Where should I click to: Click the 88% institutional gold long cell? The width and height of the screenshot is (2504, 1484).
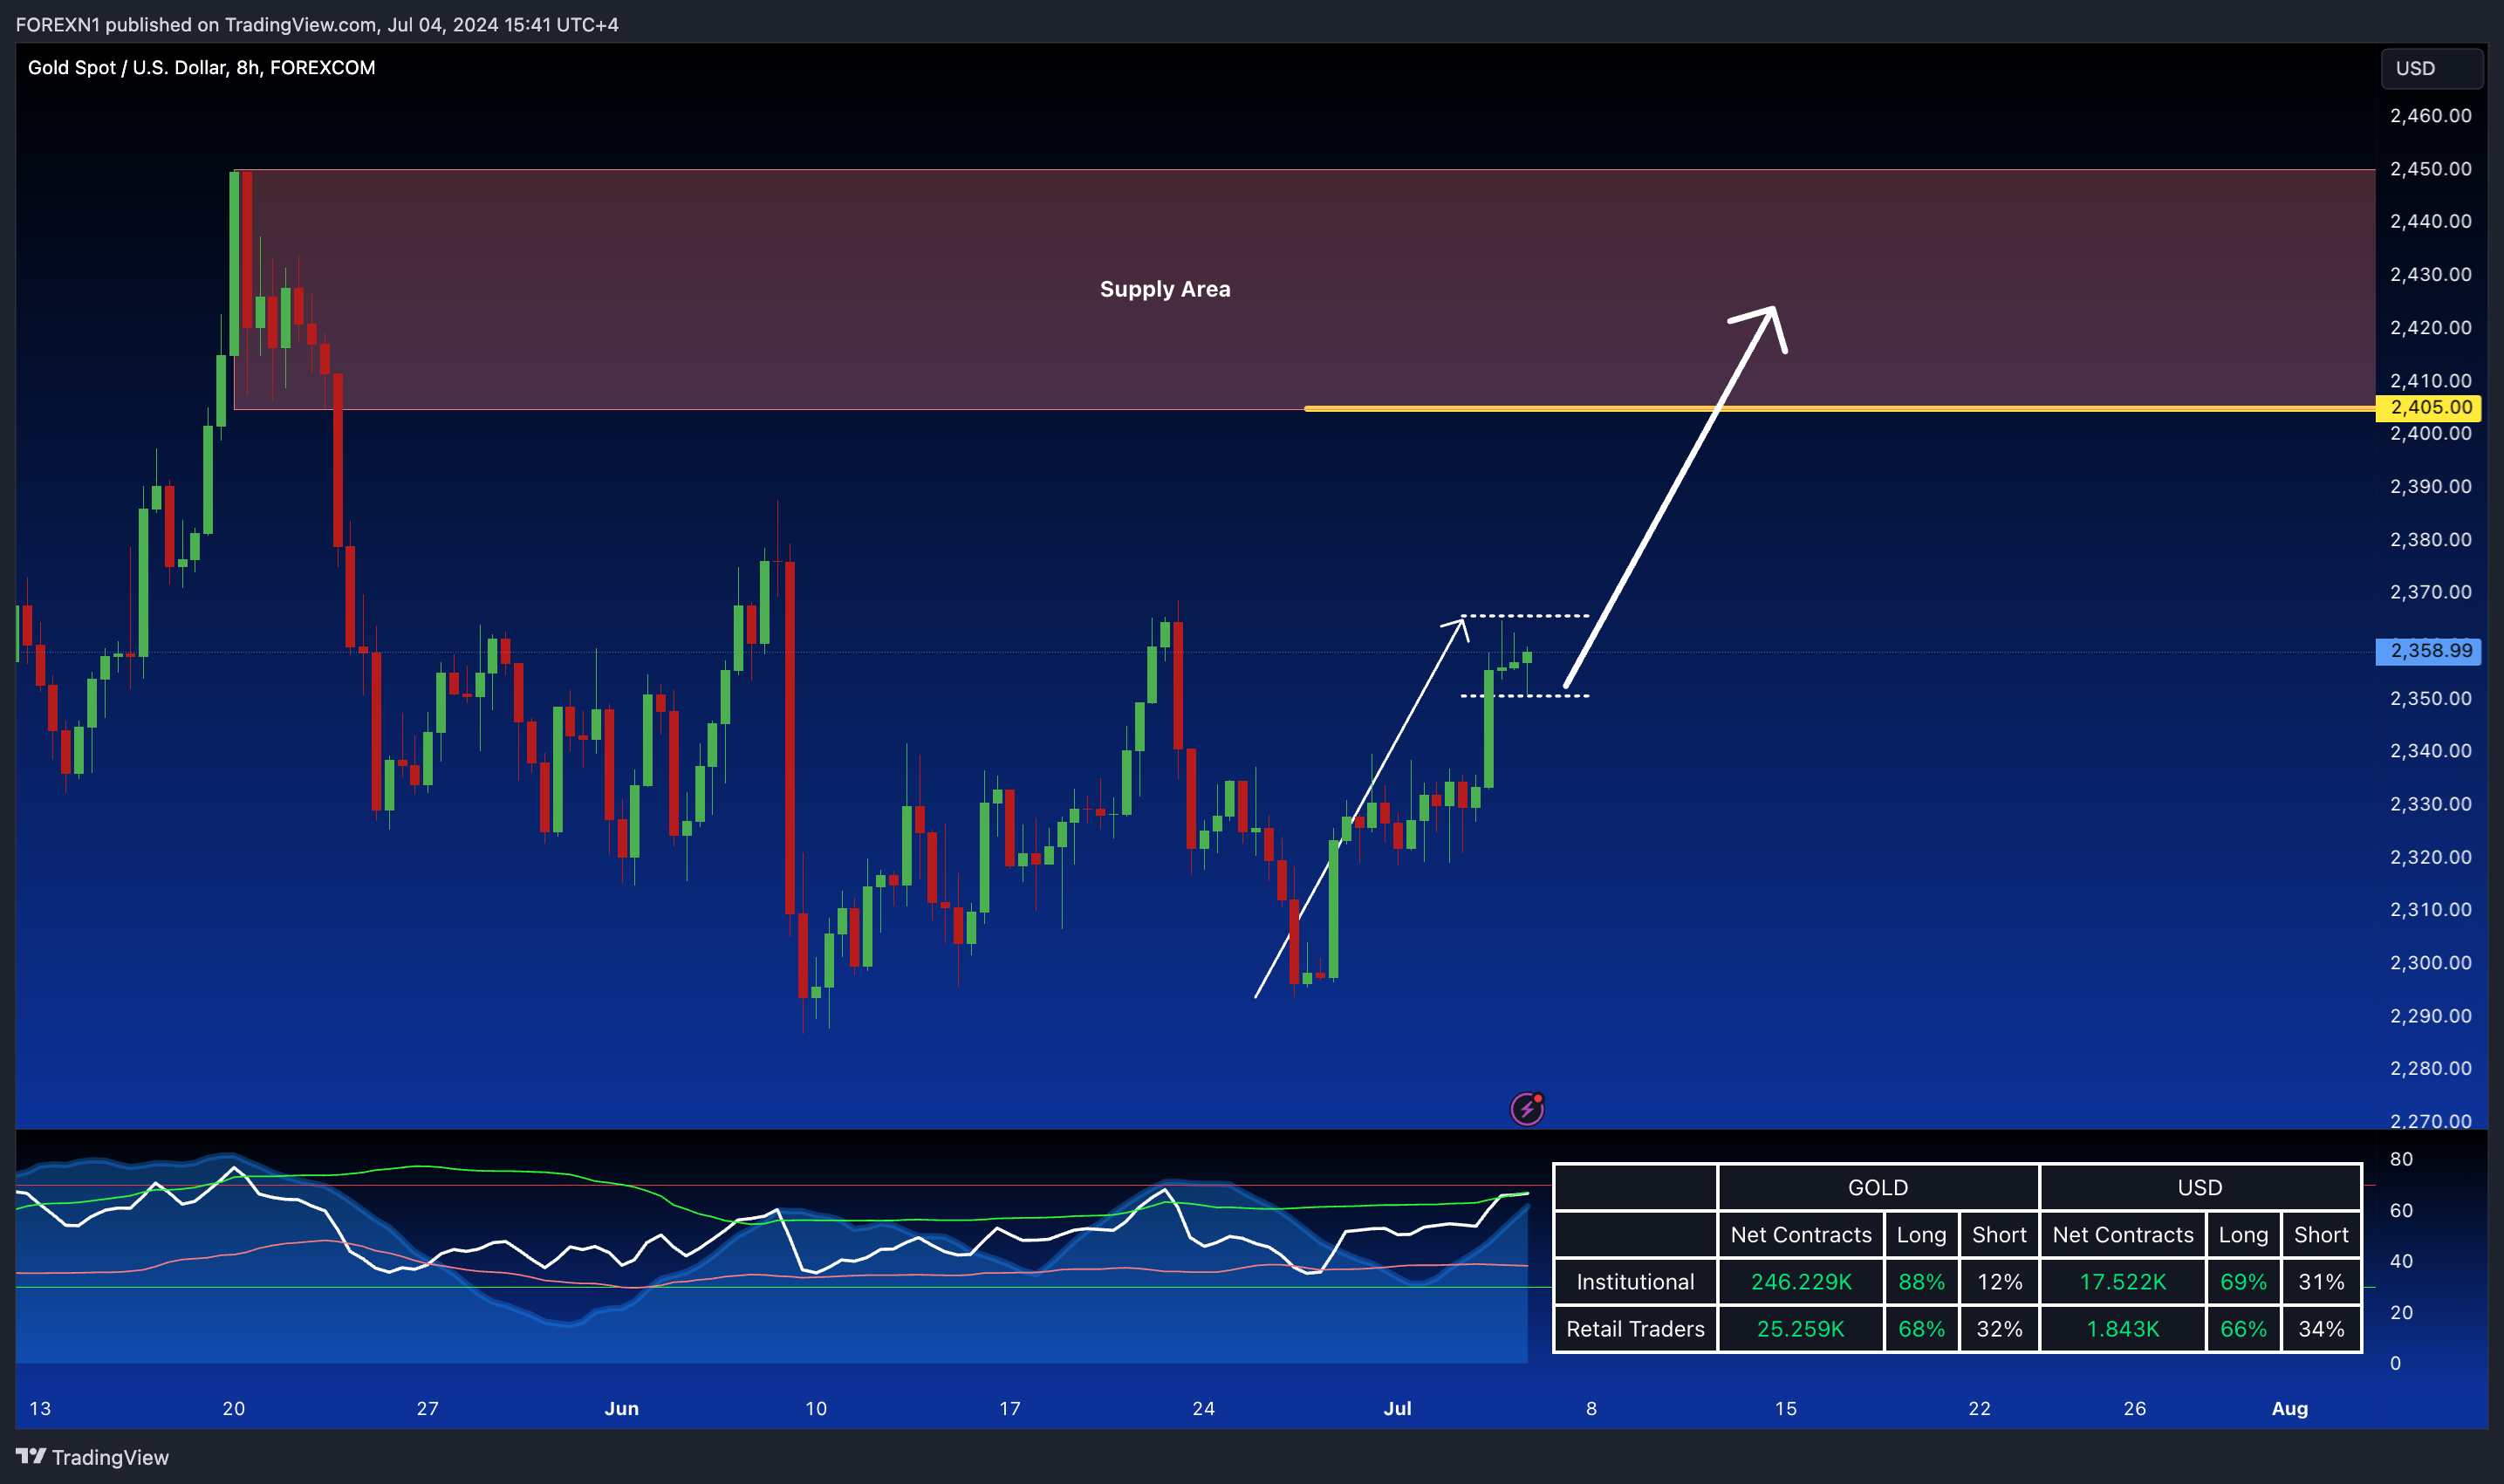click(1922, 1282)
